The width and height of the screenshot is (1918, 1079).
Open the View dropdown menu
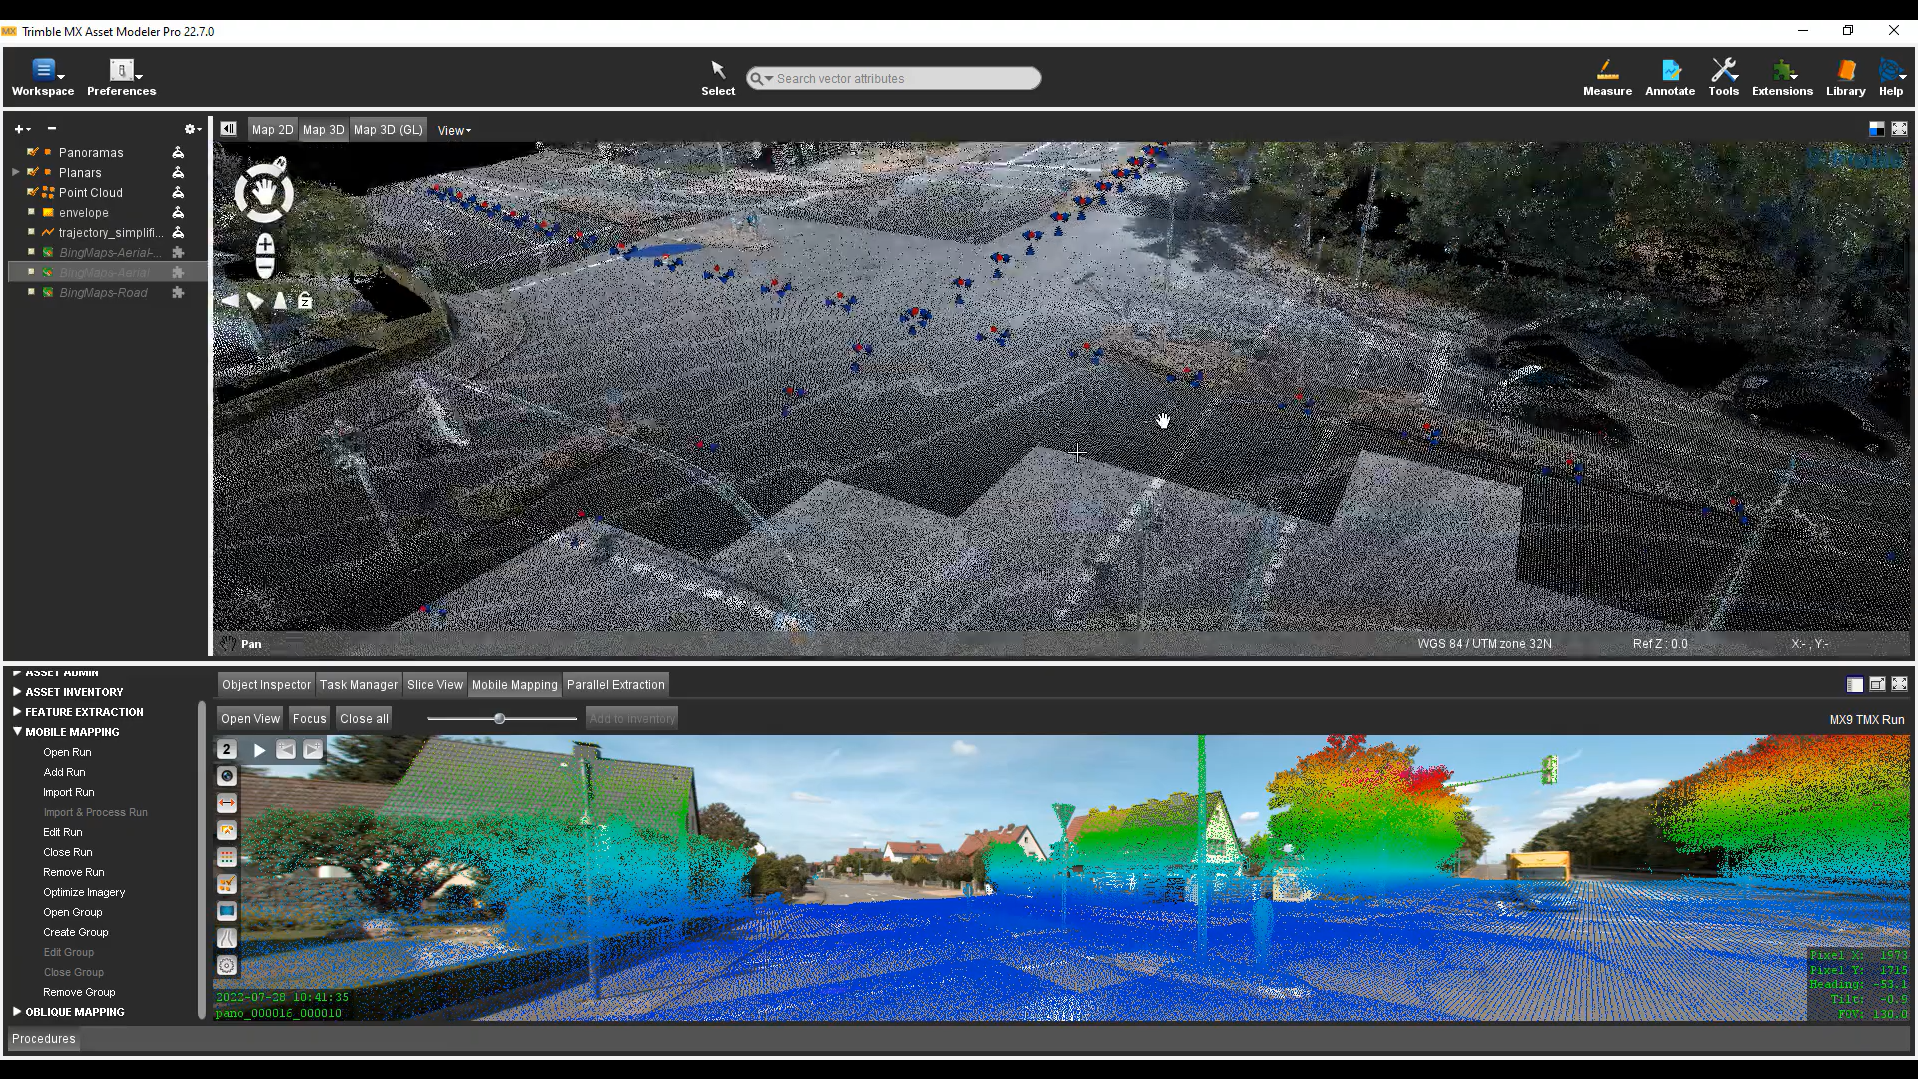click(x=453, y=130)
